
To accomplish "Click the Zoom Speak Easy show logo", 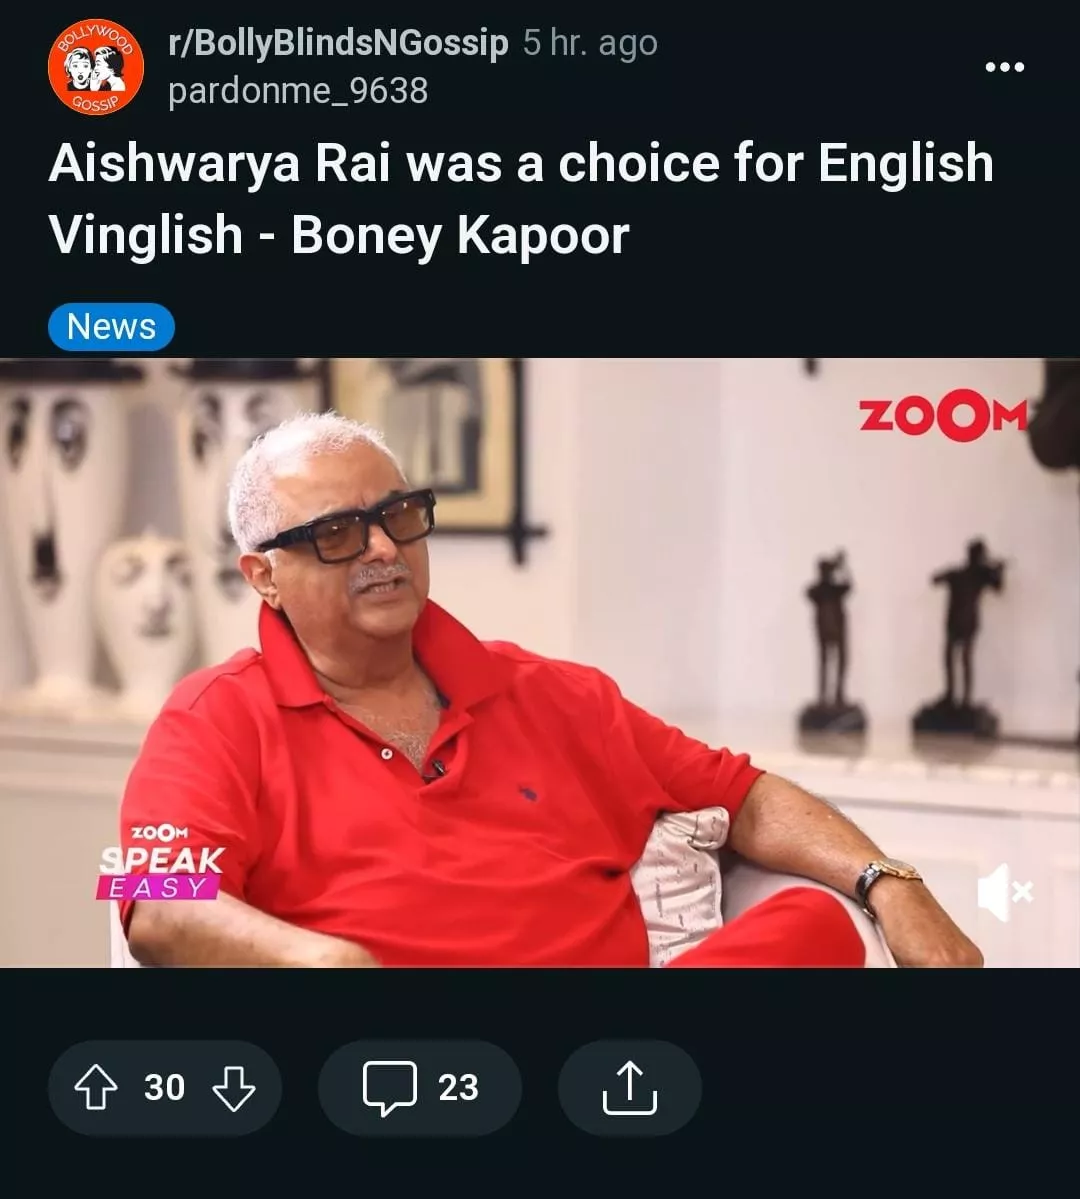I will 161,862.
